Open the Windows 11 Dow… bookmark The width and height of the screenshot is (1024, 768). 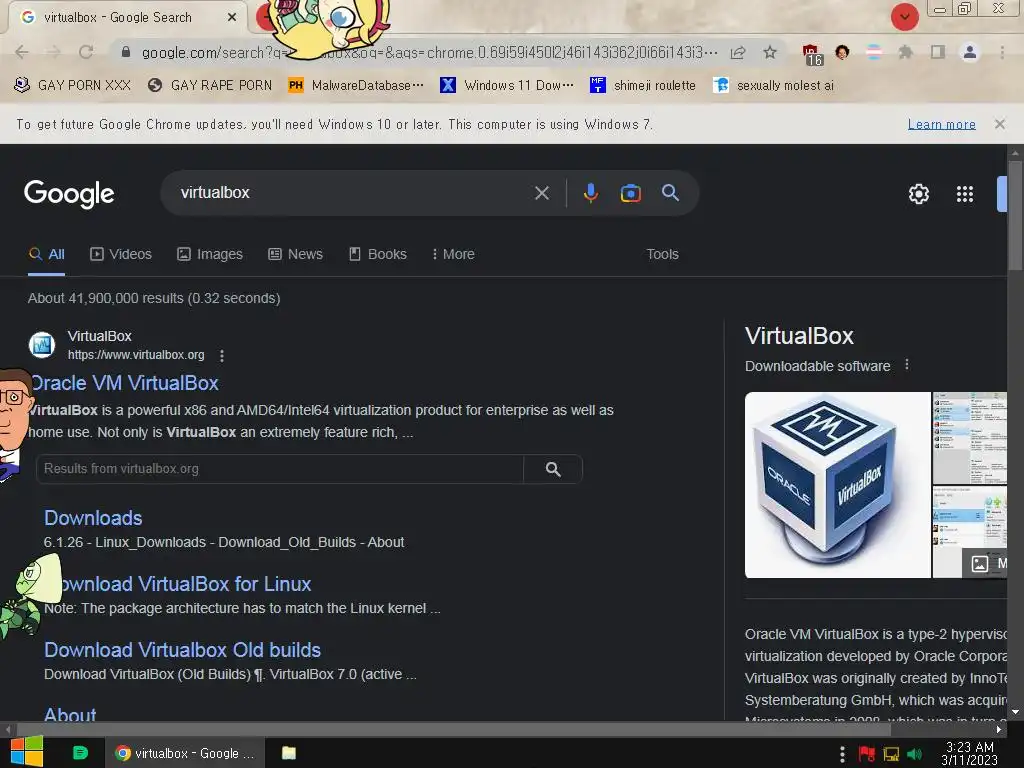507,86
